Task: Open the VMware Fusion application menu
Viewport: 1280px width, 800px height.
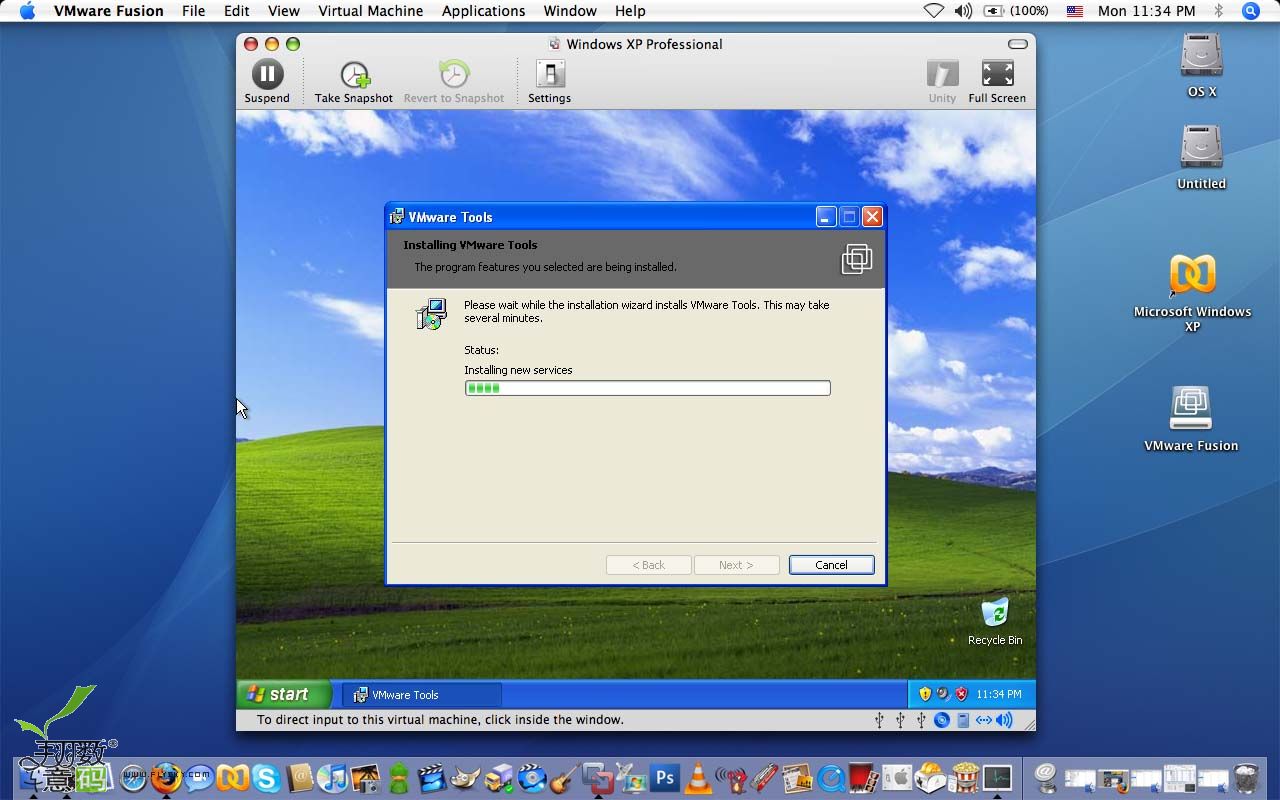Action: pos(109,11)
